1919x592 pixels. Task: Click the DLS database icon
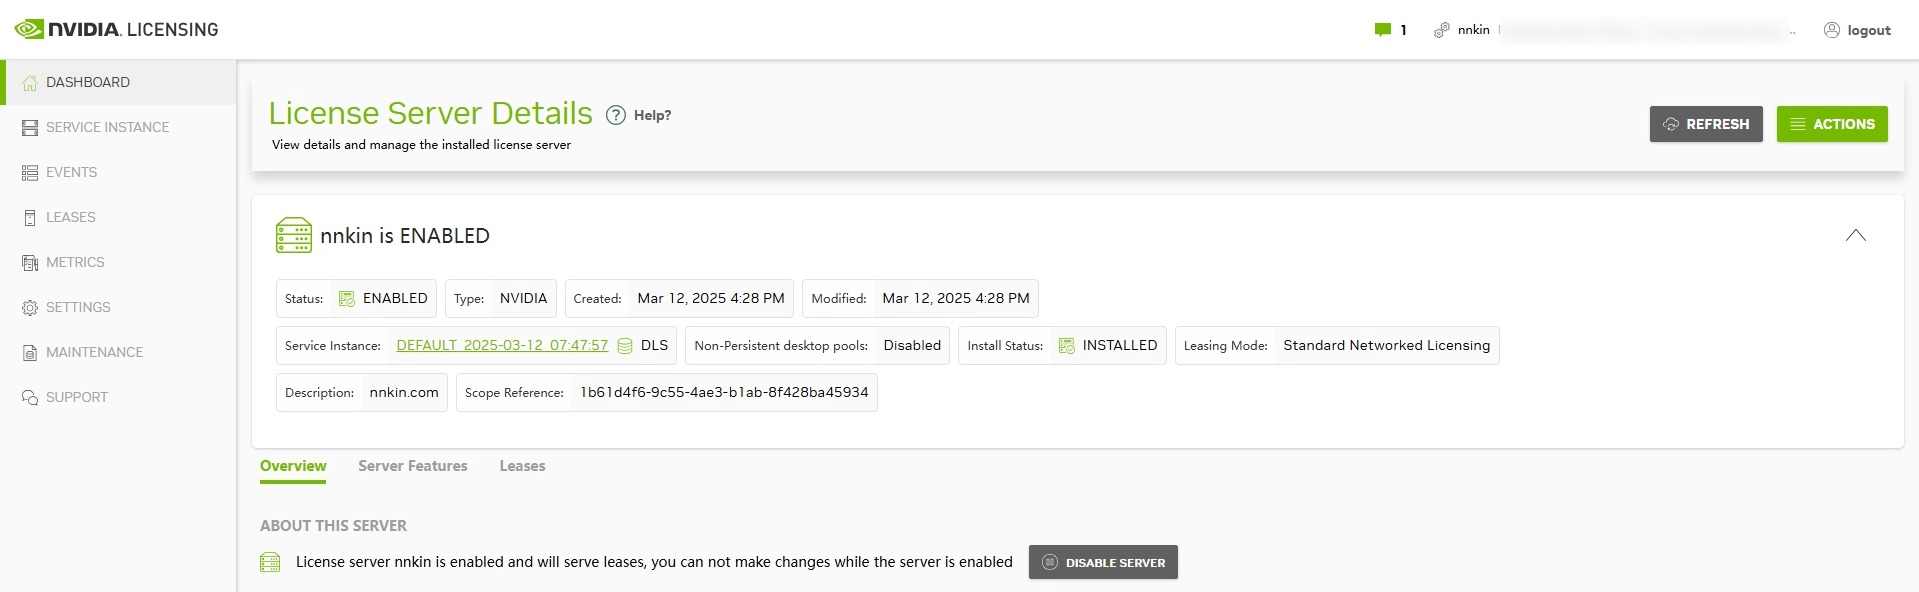coord(625,346)
